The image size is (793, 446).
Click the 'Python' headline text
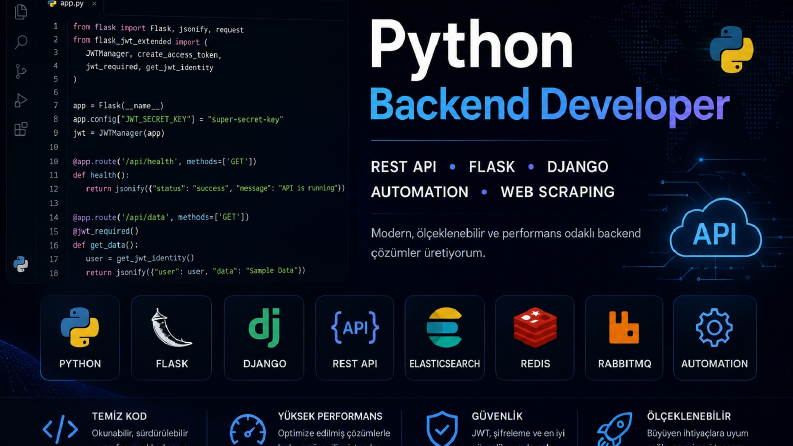(471, 48)
